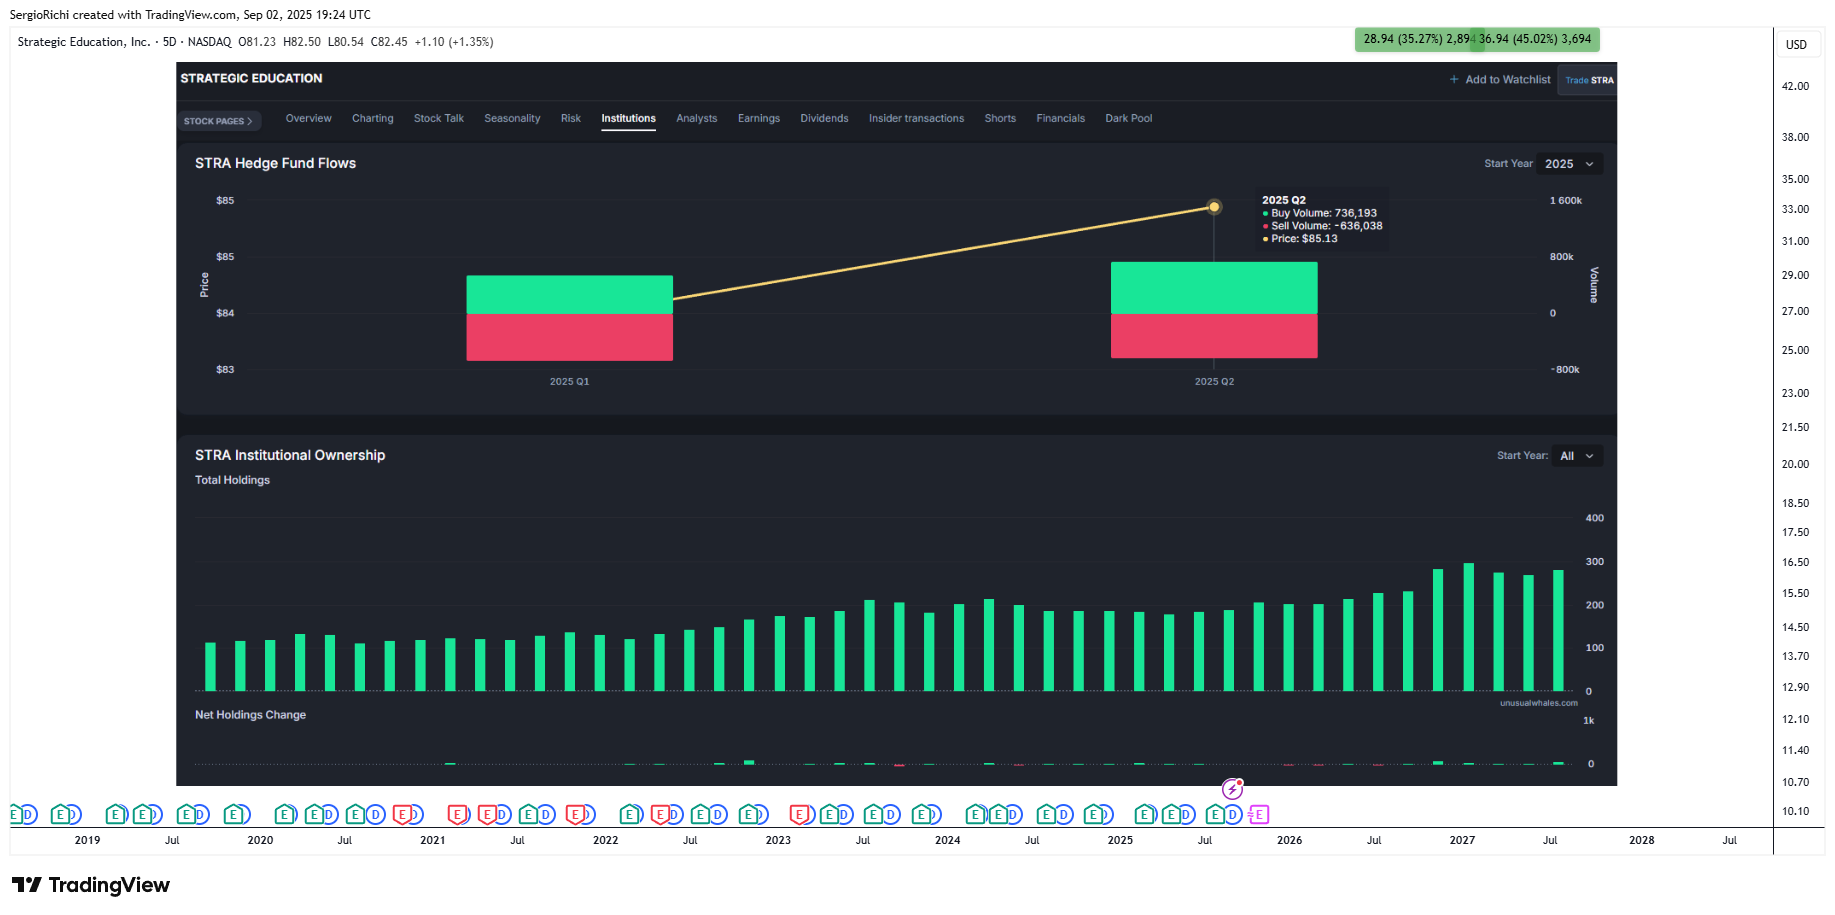Click the green earnings E marker left of the pink marker
The width and height of the screenshot is (1835, 915).
(1215, 815)
